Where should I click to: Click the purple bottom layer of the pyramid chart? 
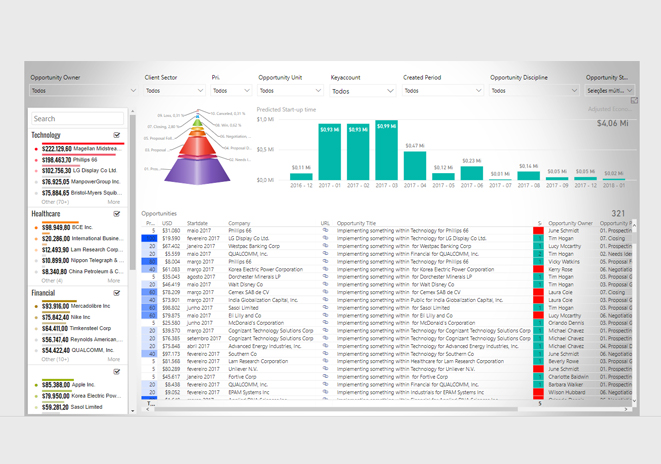197,171
